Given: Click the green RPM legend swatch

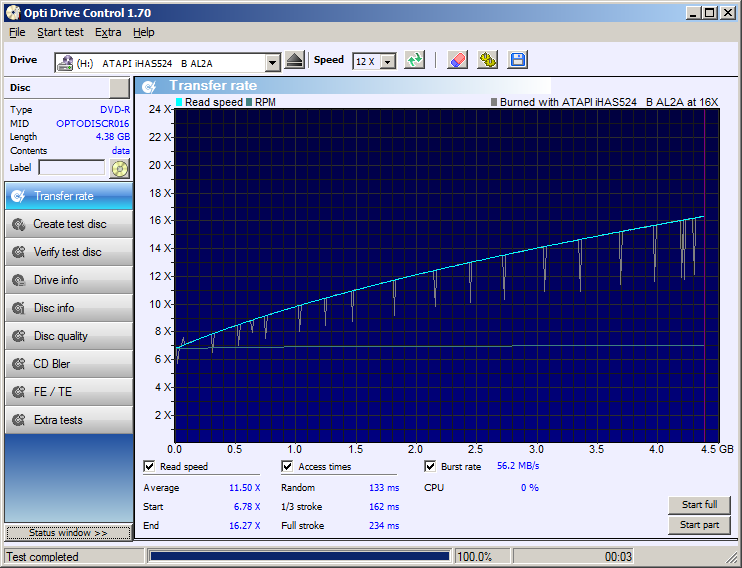Looking at the screenshot, I should coord(249,102).
